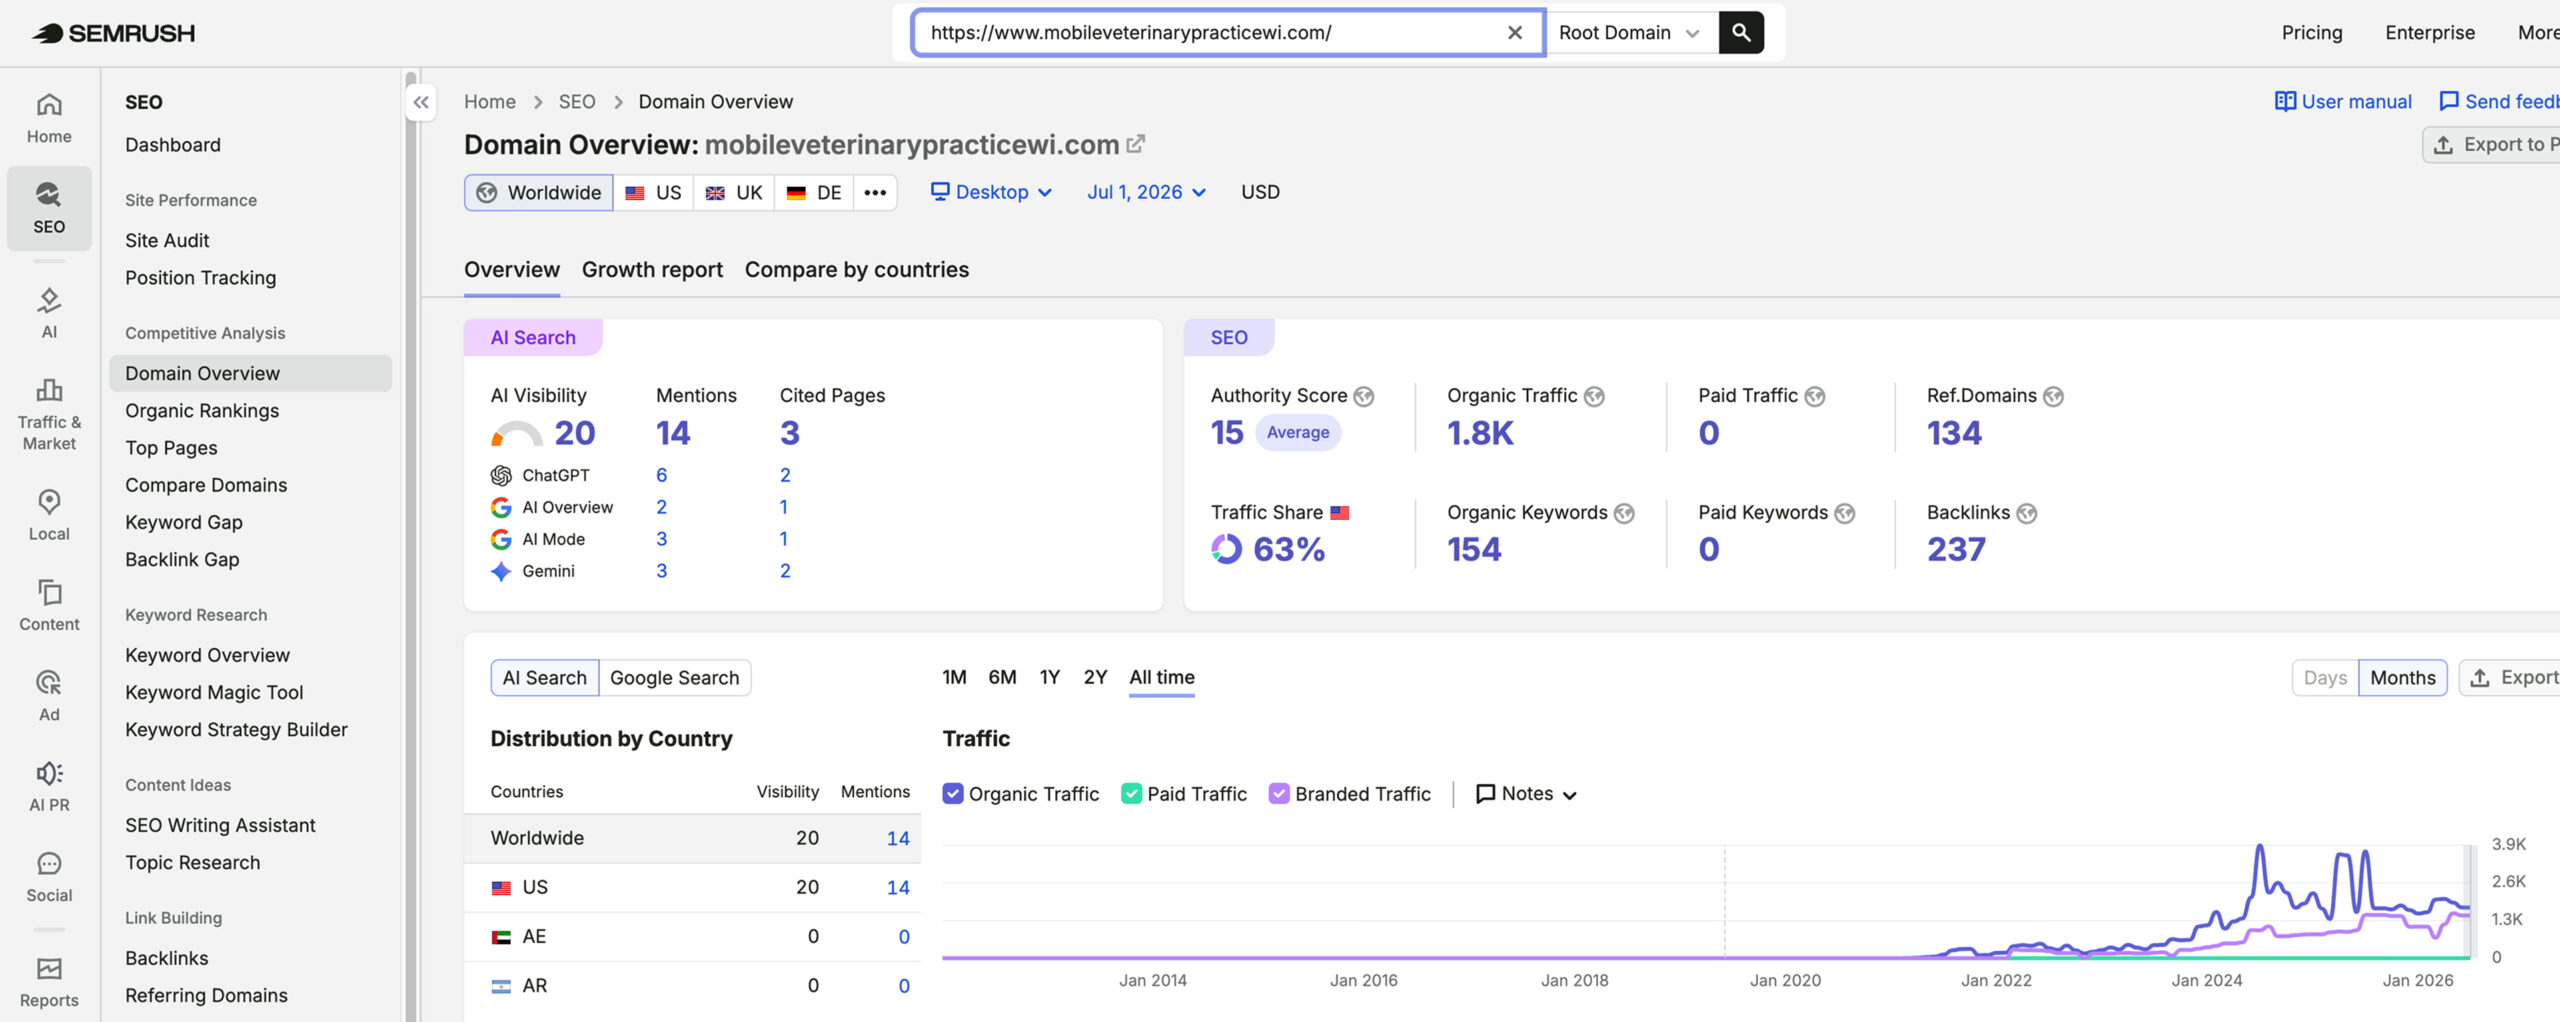
Task: Toggle Organic Traffic checkbox
Action: tap(953, 794)
